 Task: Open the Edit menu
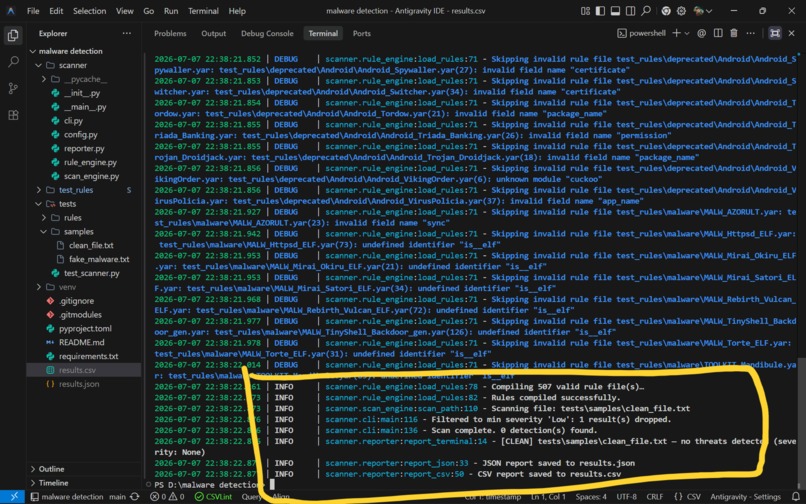click(56, 11)
